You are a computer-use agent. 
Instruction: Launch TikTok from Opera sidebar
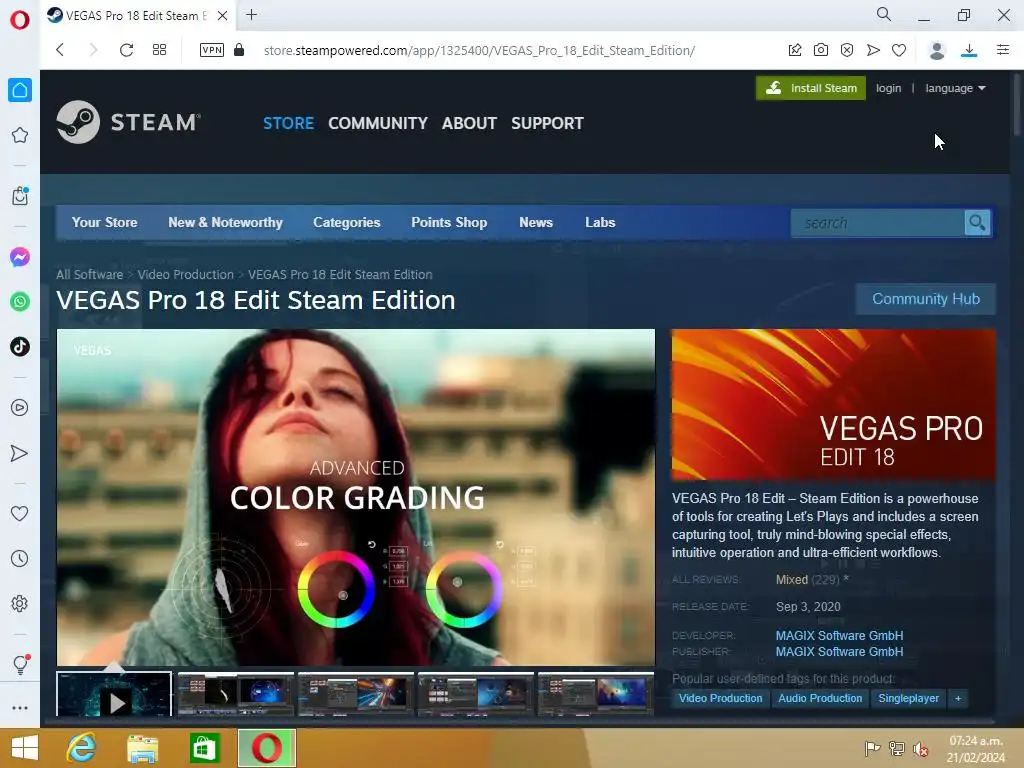pos(20,346)
